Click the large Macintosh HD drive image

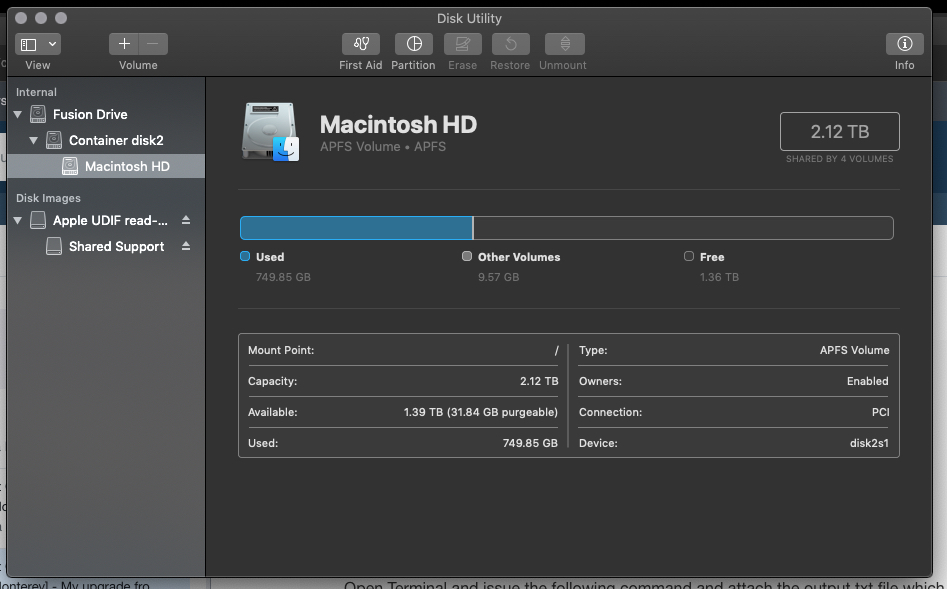tap(270, 132)
